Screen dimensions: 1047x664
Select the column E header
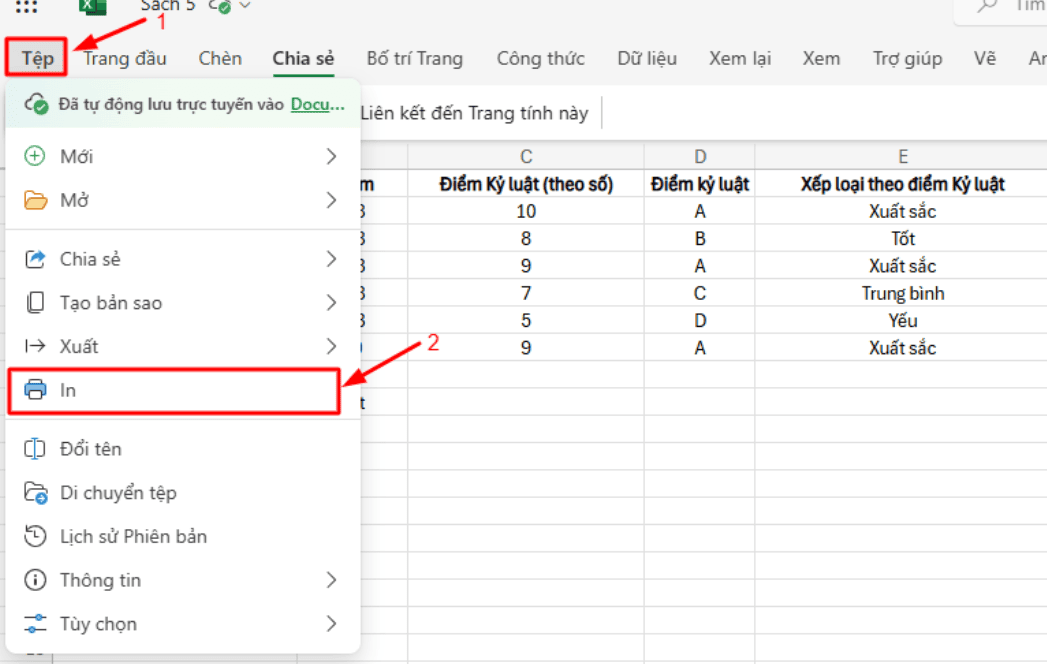click(903, 156)
